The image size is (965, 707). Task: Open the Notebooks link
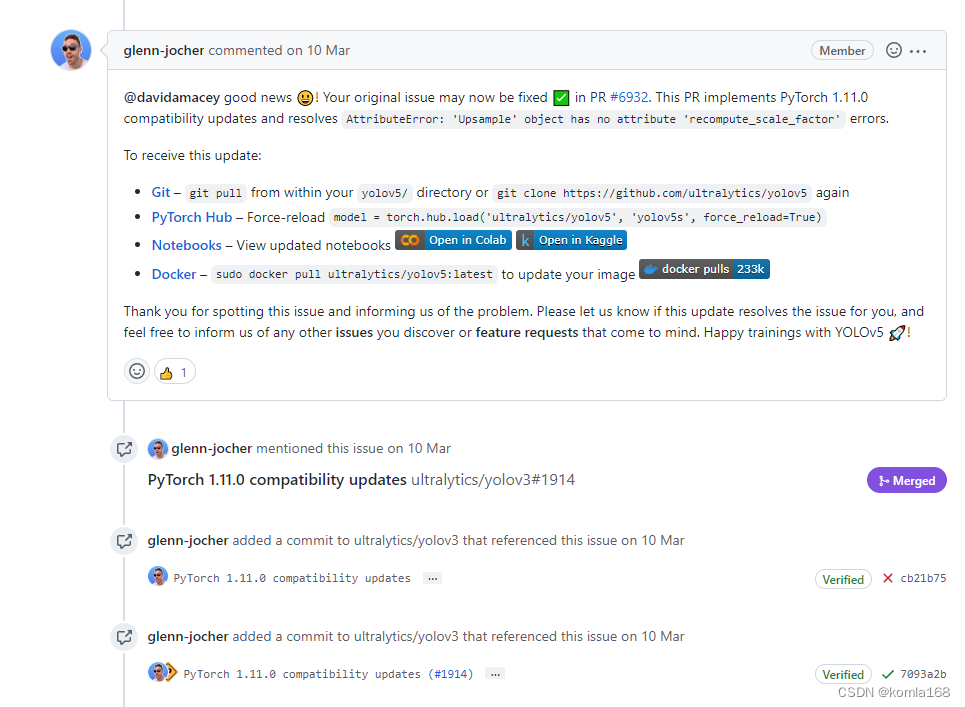[186, 245]
